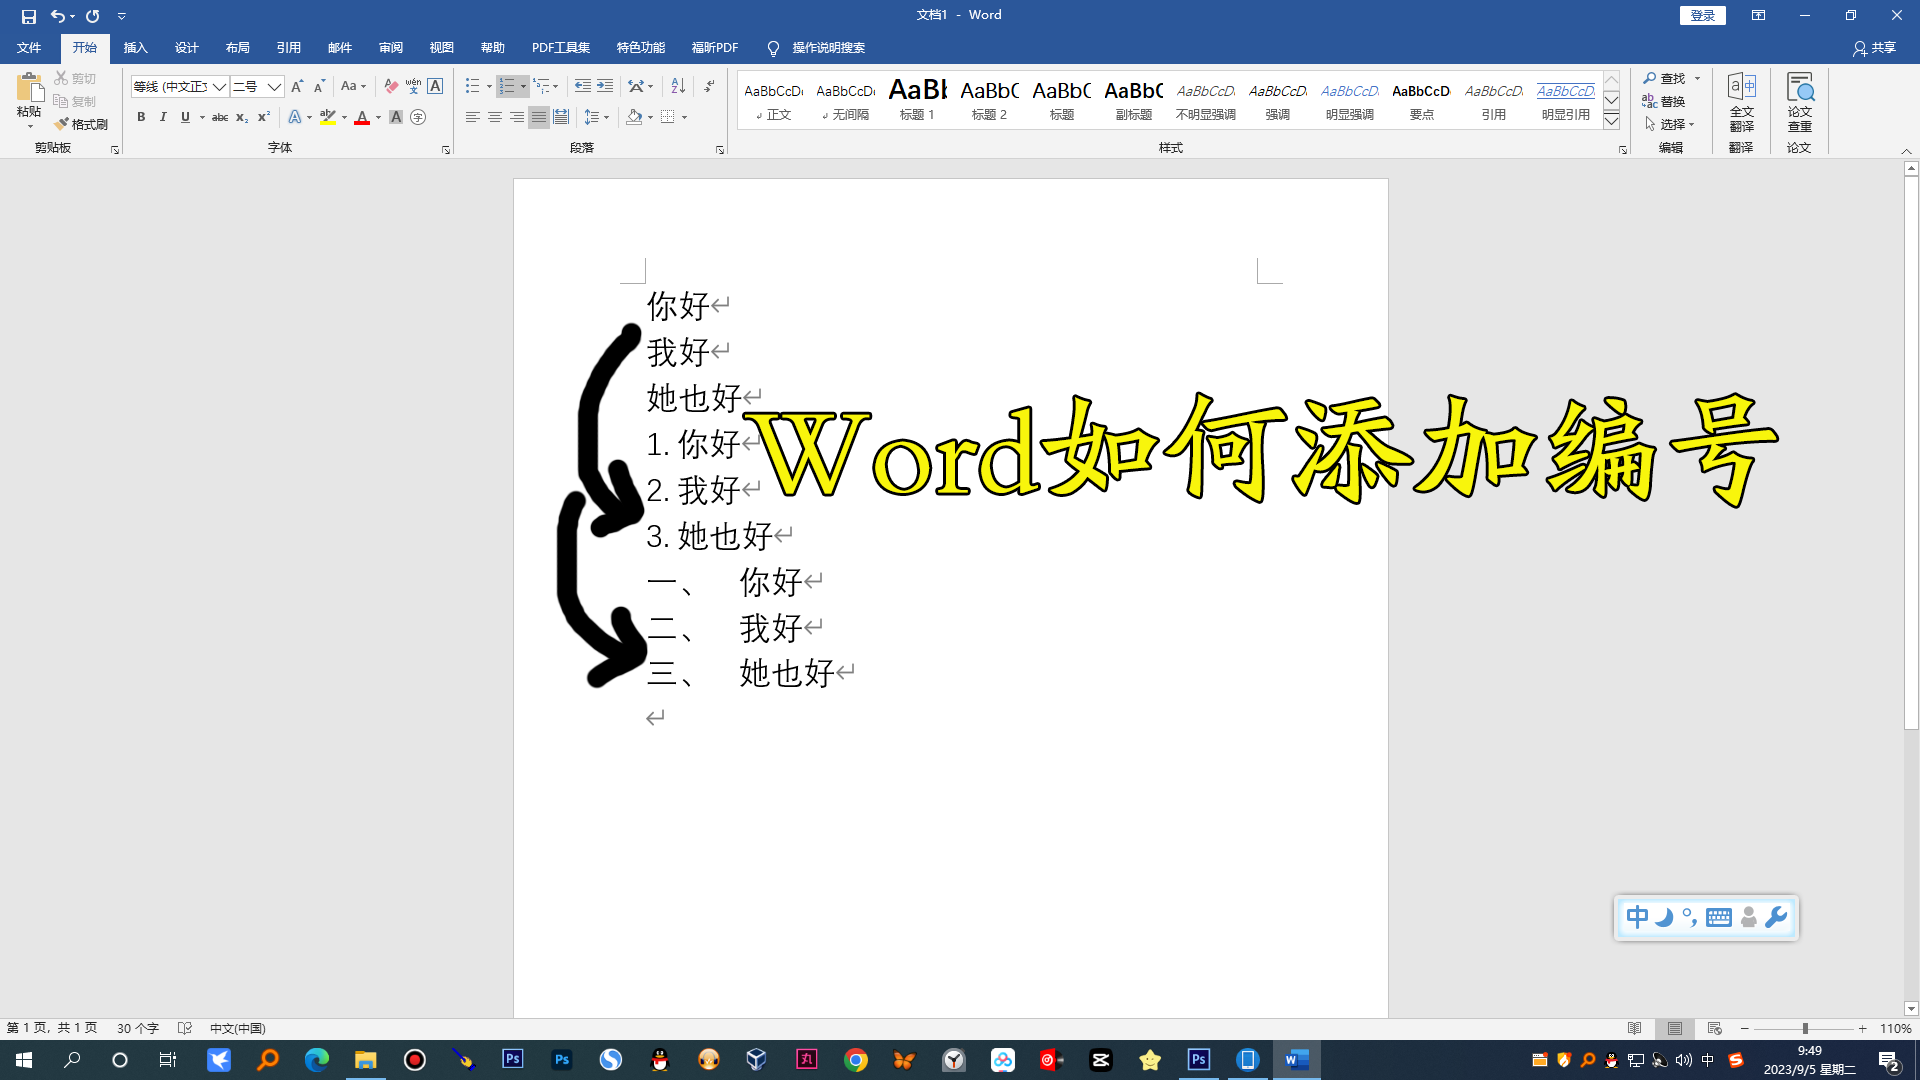
Task: Apply superscript formatting
Action: coord(262,117)
